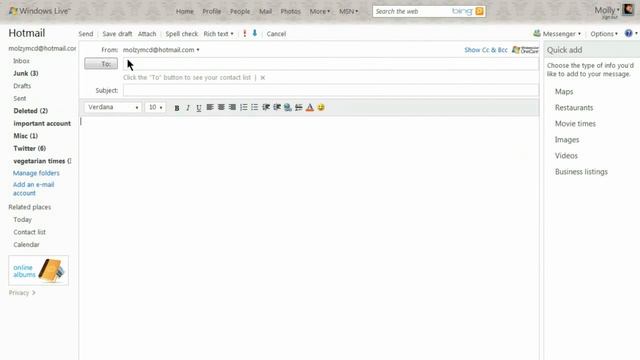Viewport: 640px width, 360px height.
Task: Open the emoticon picker
Action: tap(321, 107)
